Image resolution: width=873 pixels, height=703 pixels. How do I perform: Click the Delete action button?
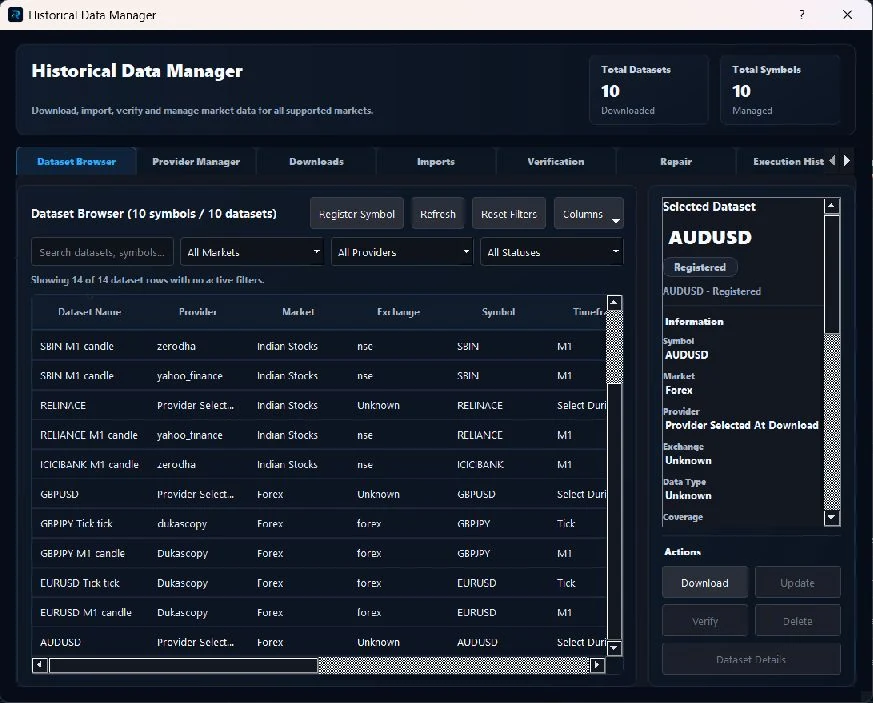(x=797, y=621)
